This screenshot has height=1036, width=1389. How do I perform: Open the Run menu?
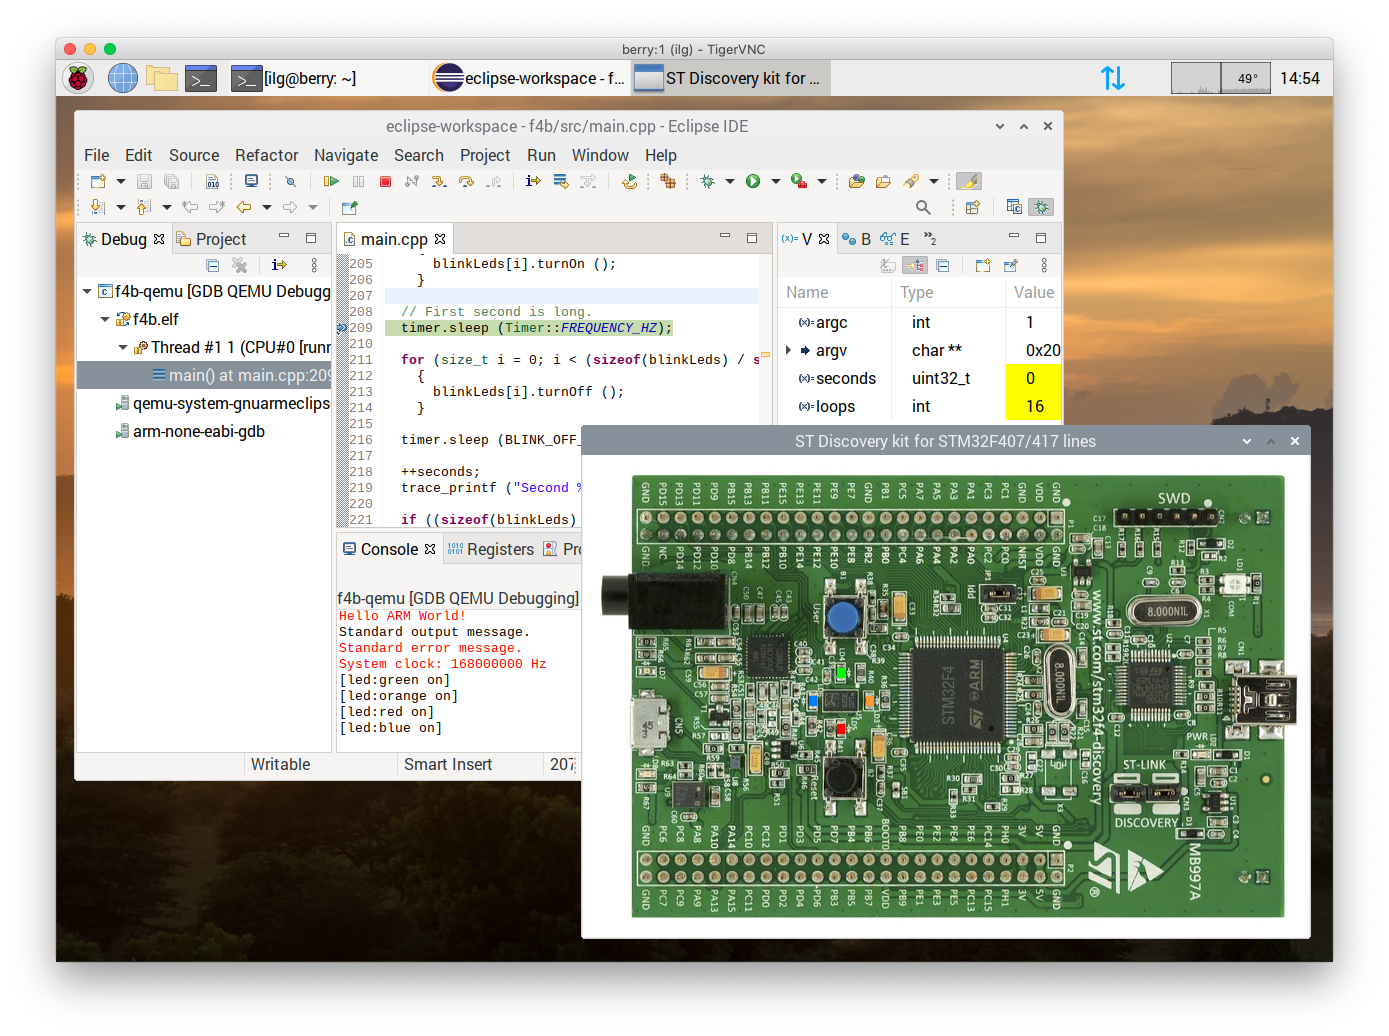[x=541, y=155]
